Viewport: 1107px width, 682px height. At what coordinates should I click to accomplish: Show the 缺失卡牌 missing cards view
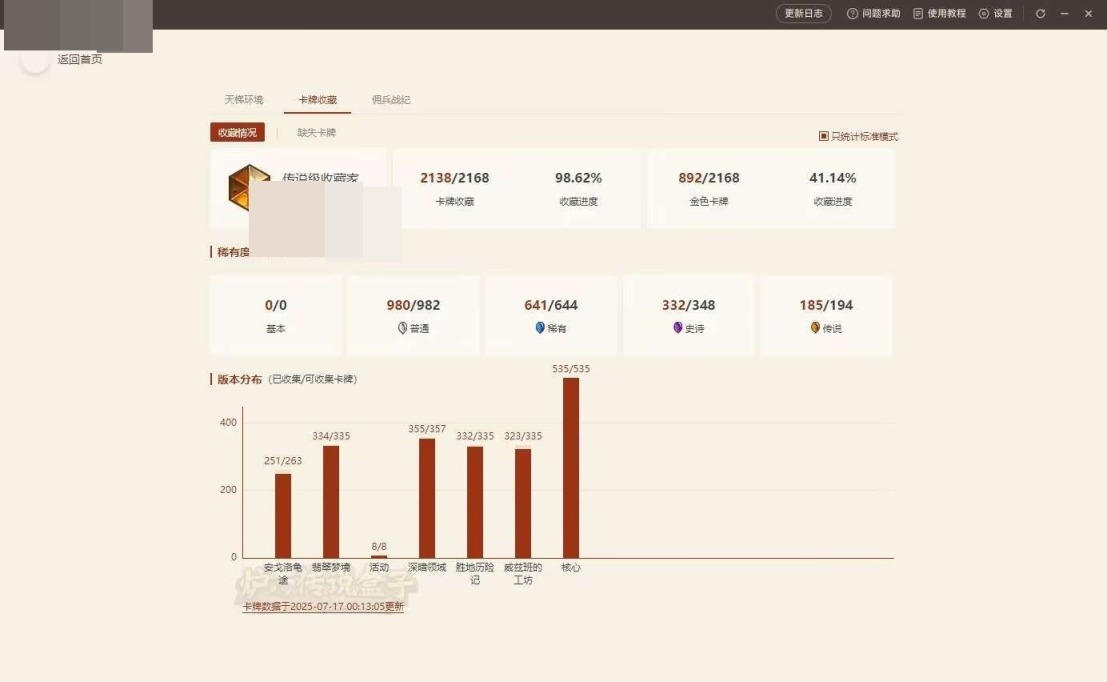point(316,133)
